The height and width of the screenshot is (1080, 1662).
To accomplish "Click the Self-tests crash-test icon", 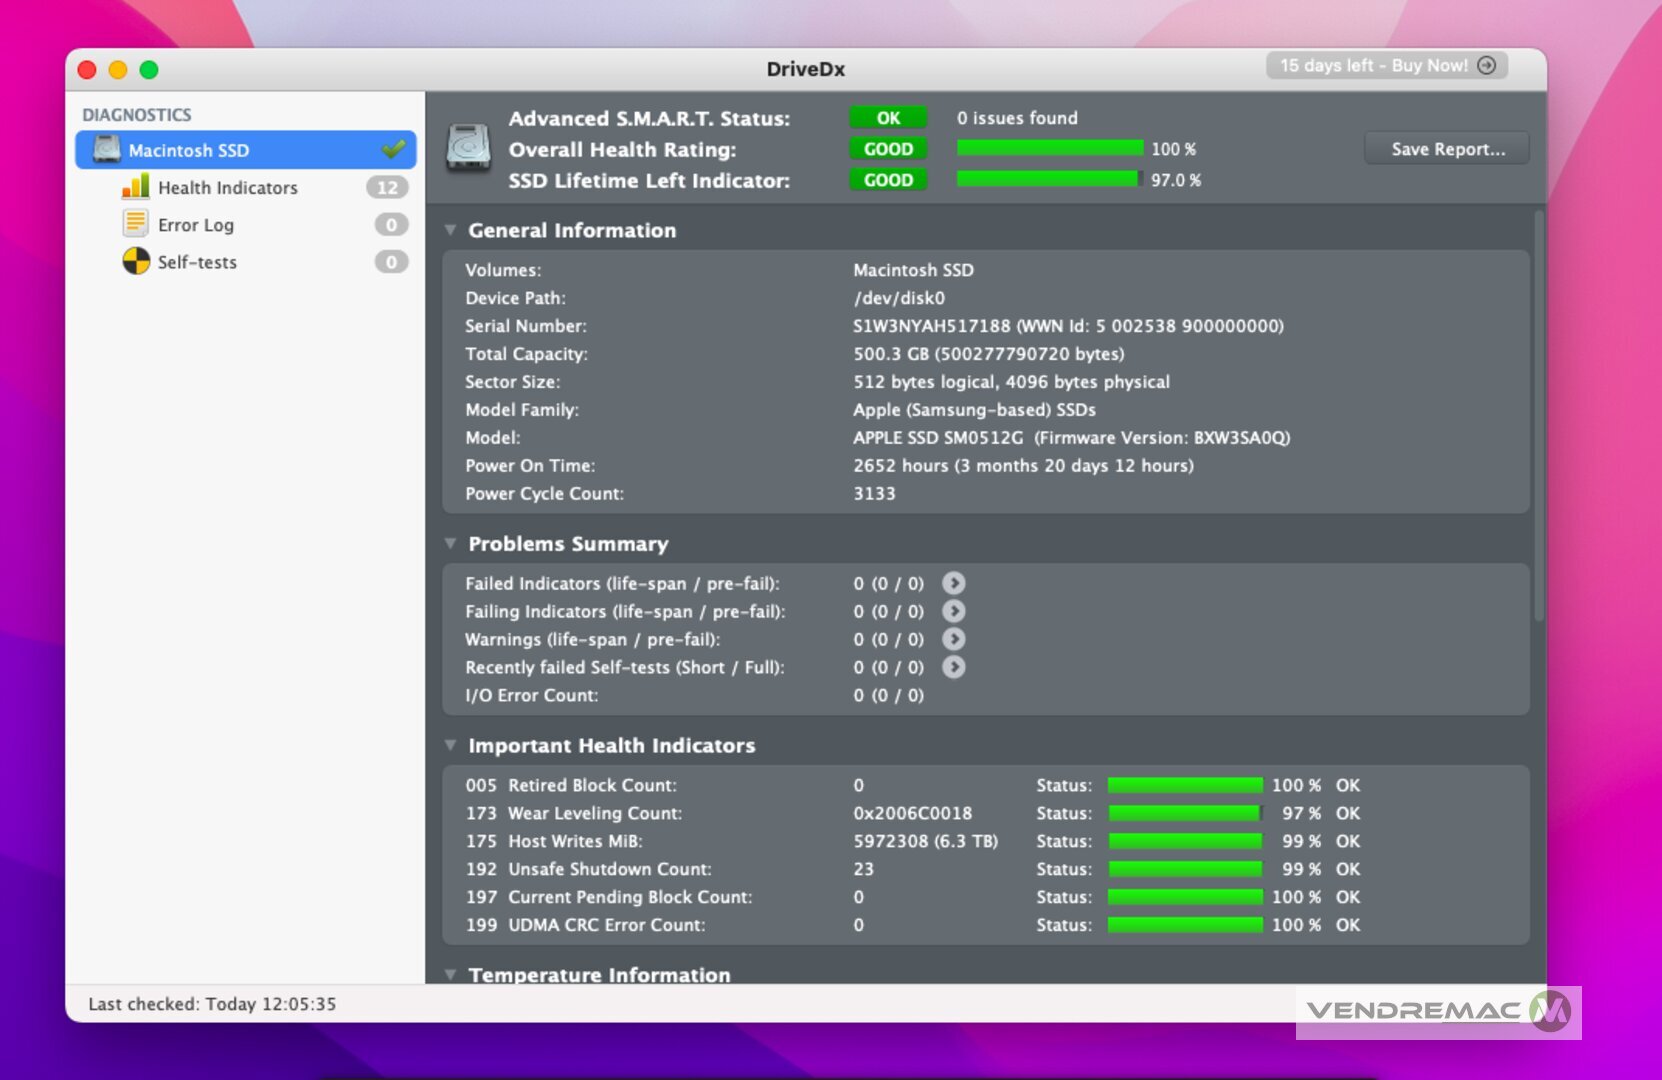I will click(x=135, y=262).
